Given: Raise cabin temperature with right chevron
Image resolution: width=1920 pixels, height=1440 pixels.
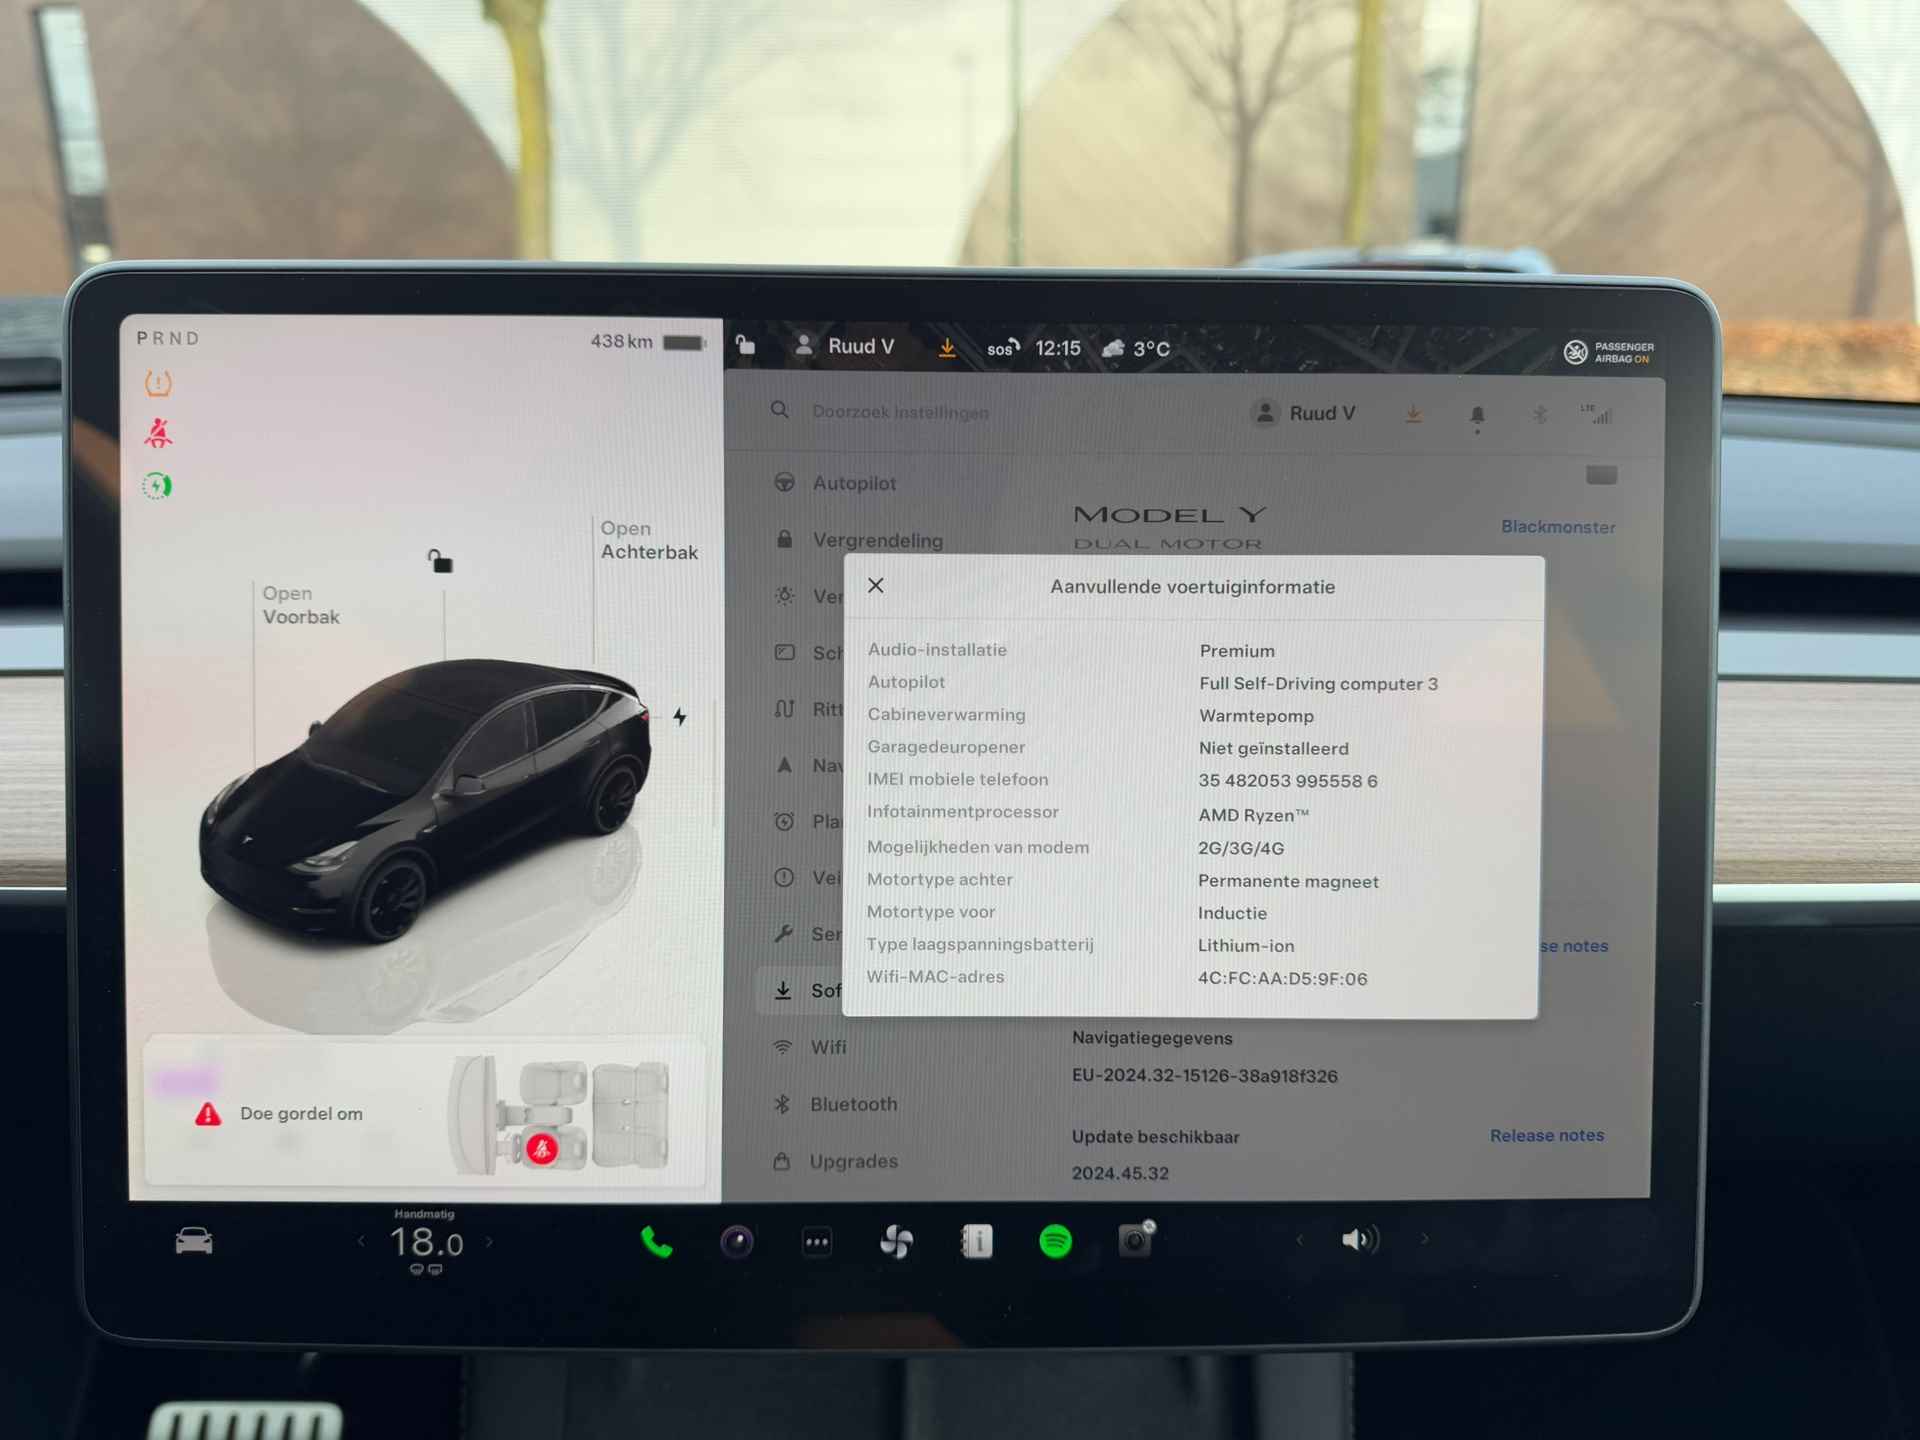Looking at the screenshot, I should tap(489, 1242).
